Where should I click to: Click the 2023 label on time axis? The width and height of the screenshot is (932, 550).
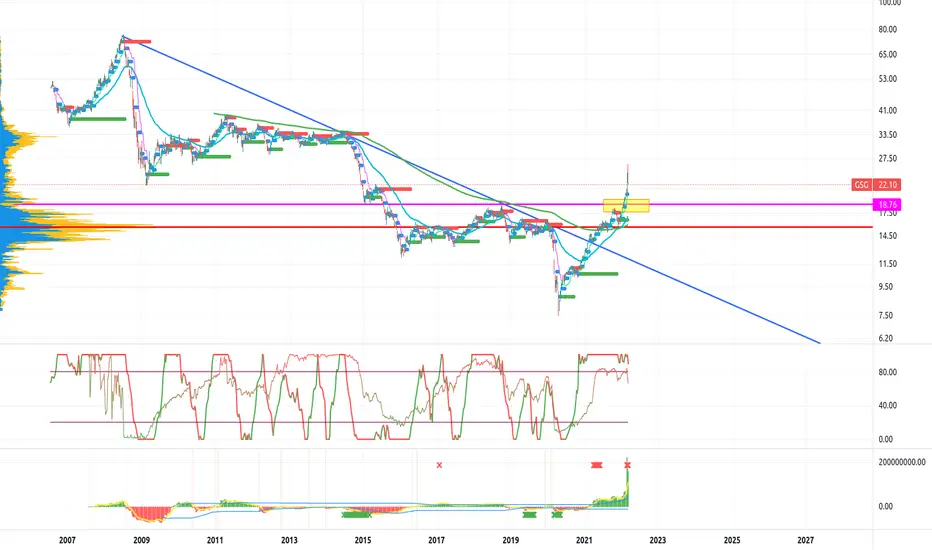pos(658,540)
